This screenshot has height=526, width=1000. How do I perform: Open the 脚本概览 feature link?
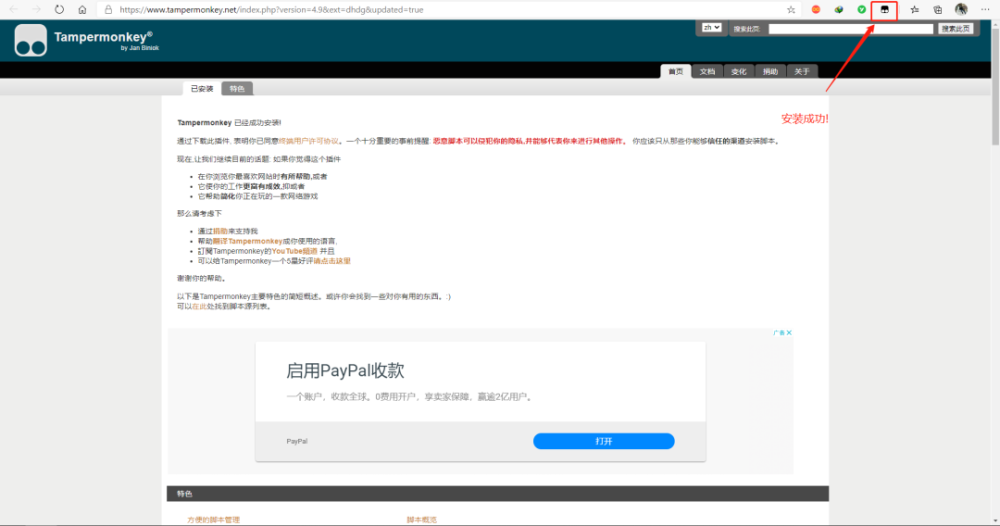422,520
